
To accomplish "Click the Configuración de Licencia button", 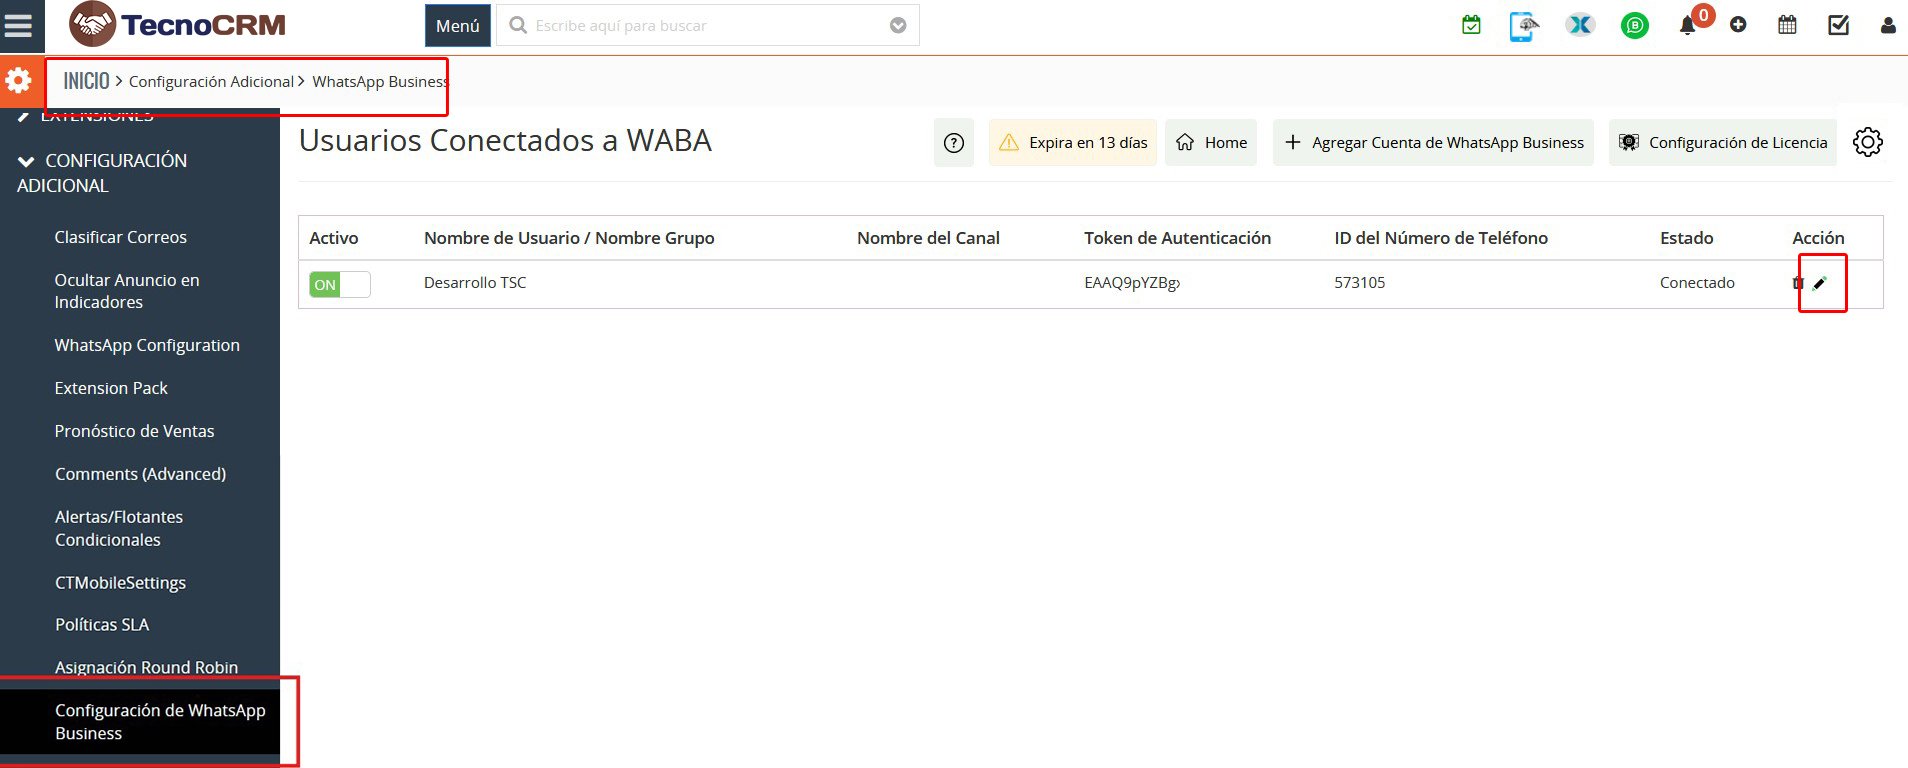I will pos(1723,143).
